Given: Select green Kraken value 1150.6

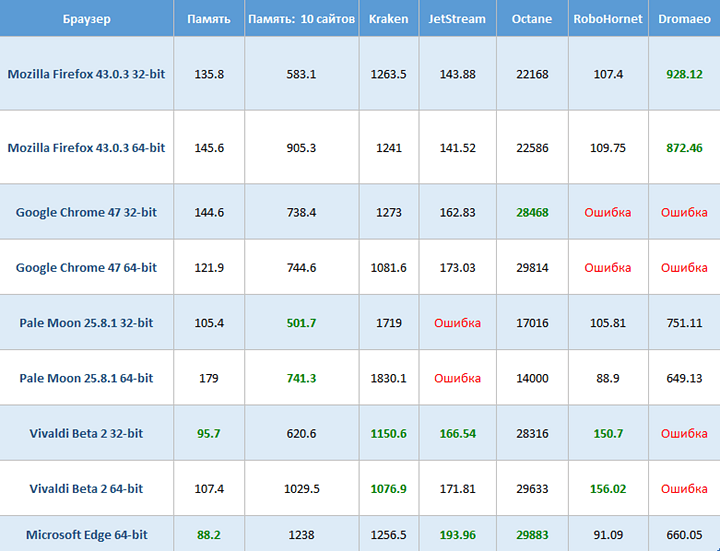Looking at the screenshot, I should click(x=388, y=434).
